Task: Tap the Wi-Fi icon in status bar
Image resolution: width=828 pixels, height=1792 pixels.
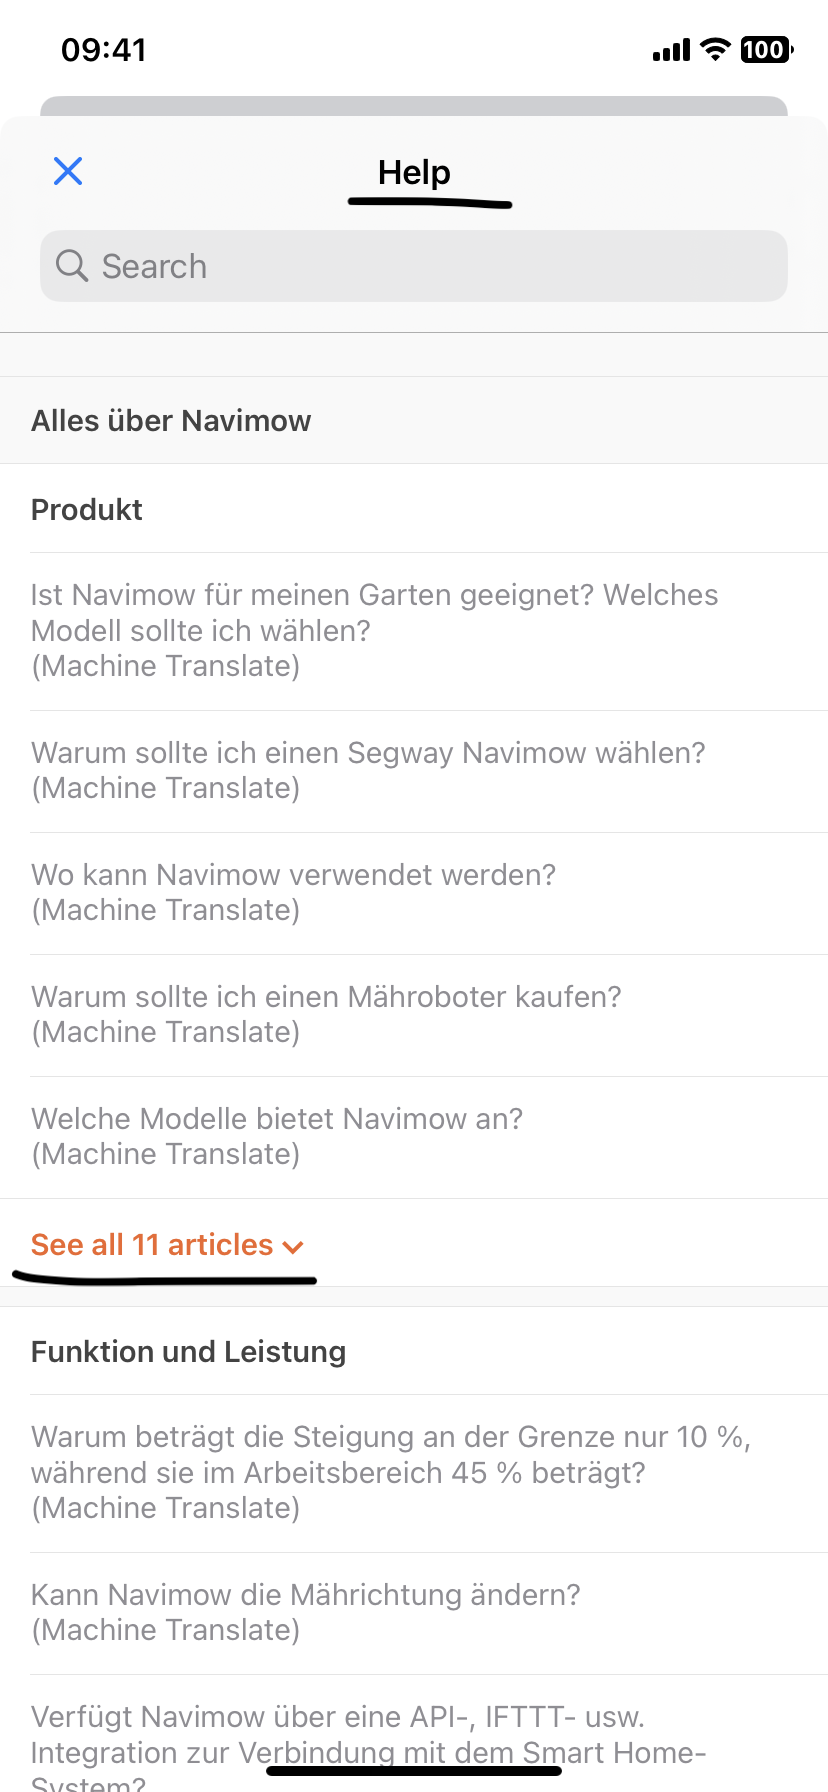Action: [715, 49]
